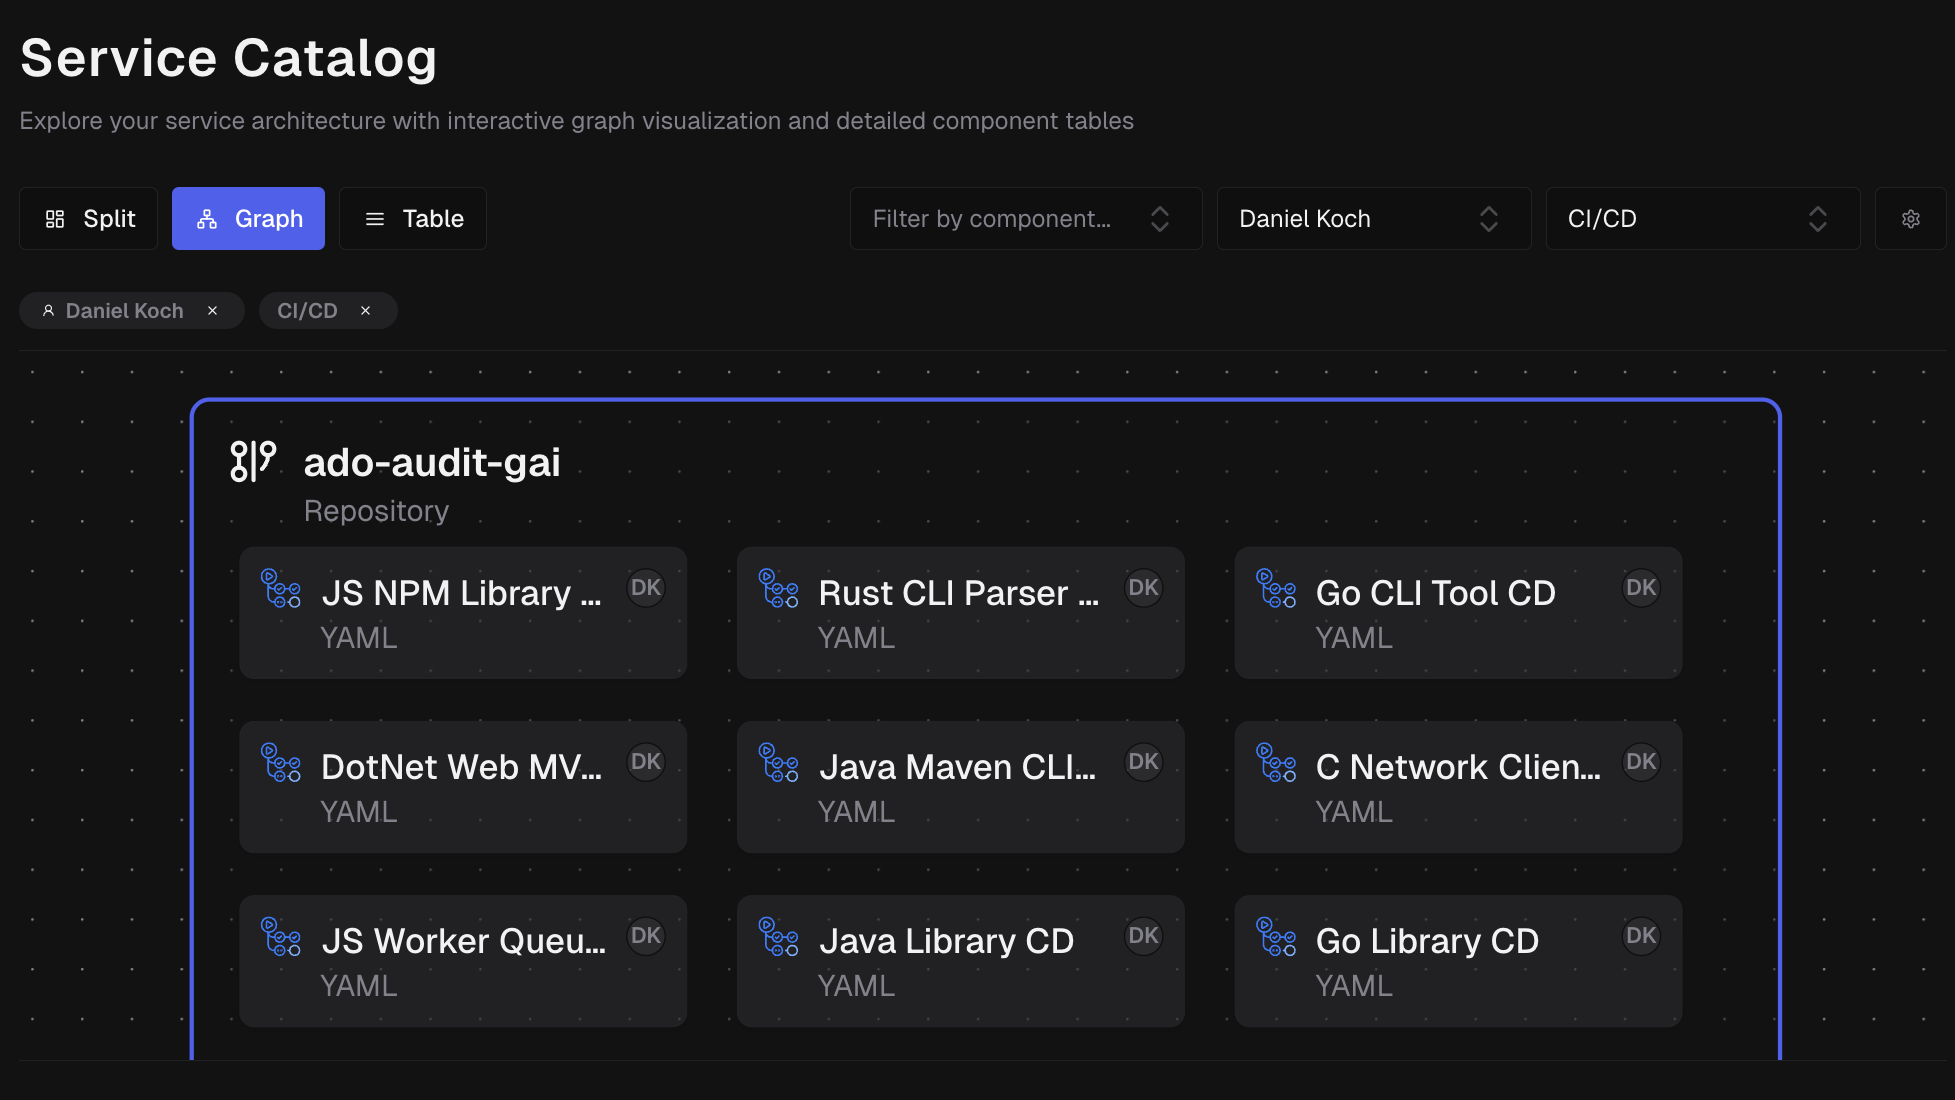Switch to Table view
1955x1100 pixels.
point(413,219)
